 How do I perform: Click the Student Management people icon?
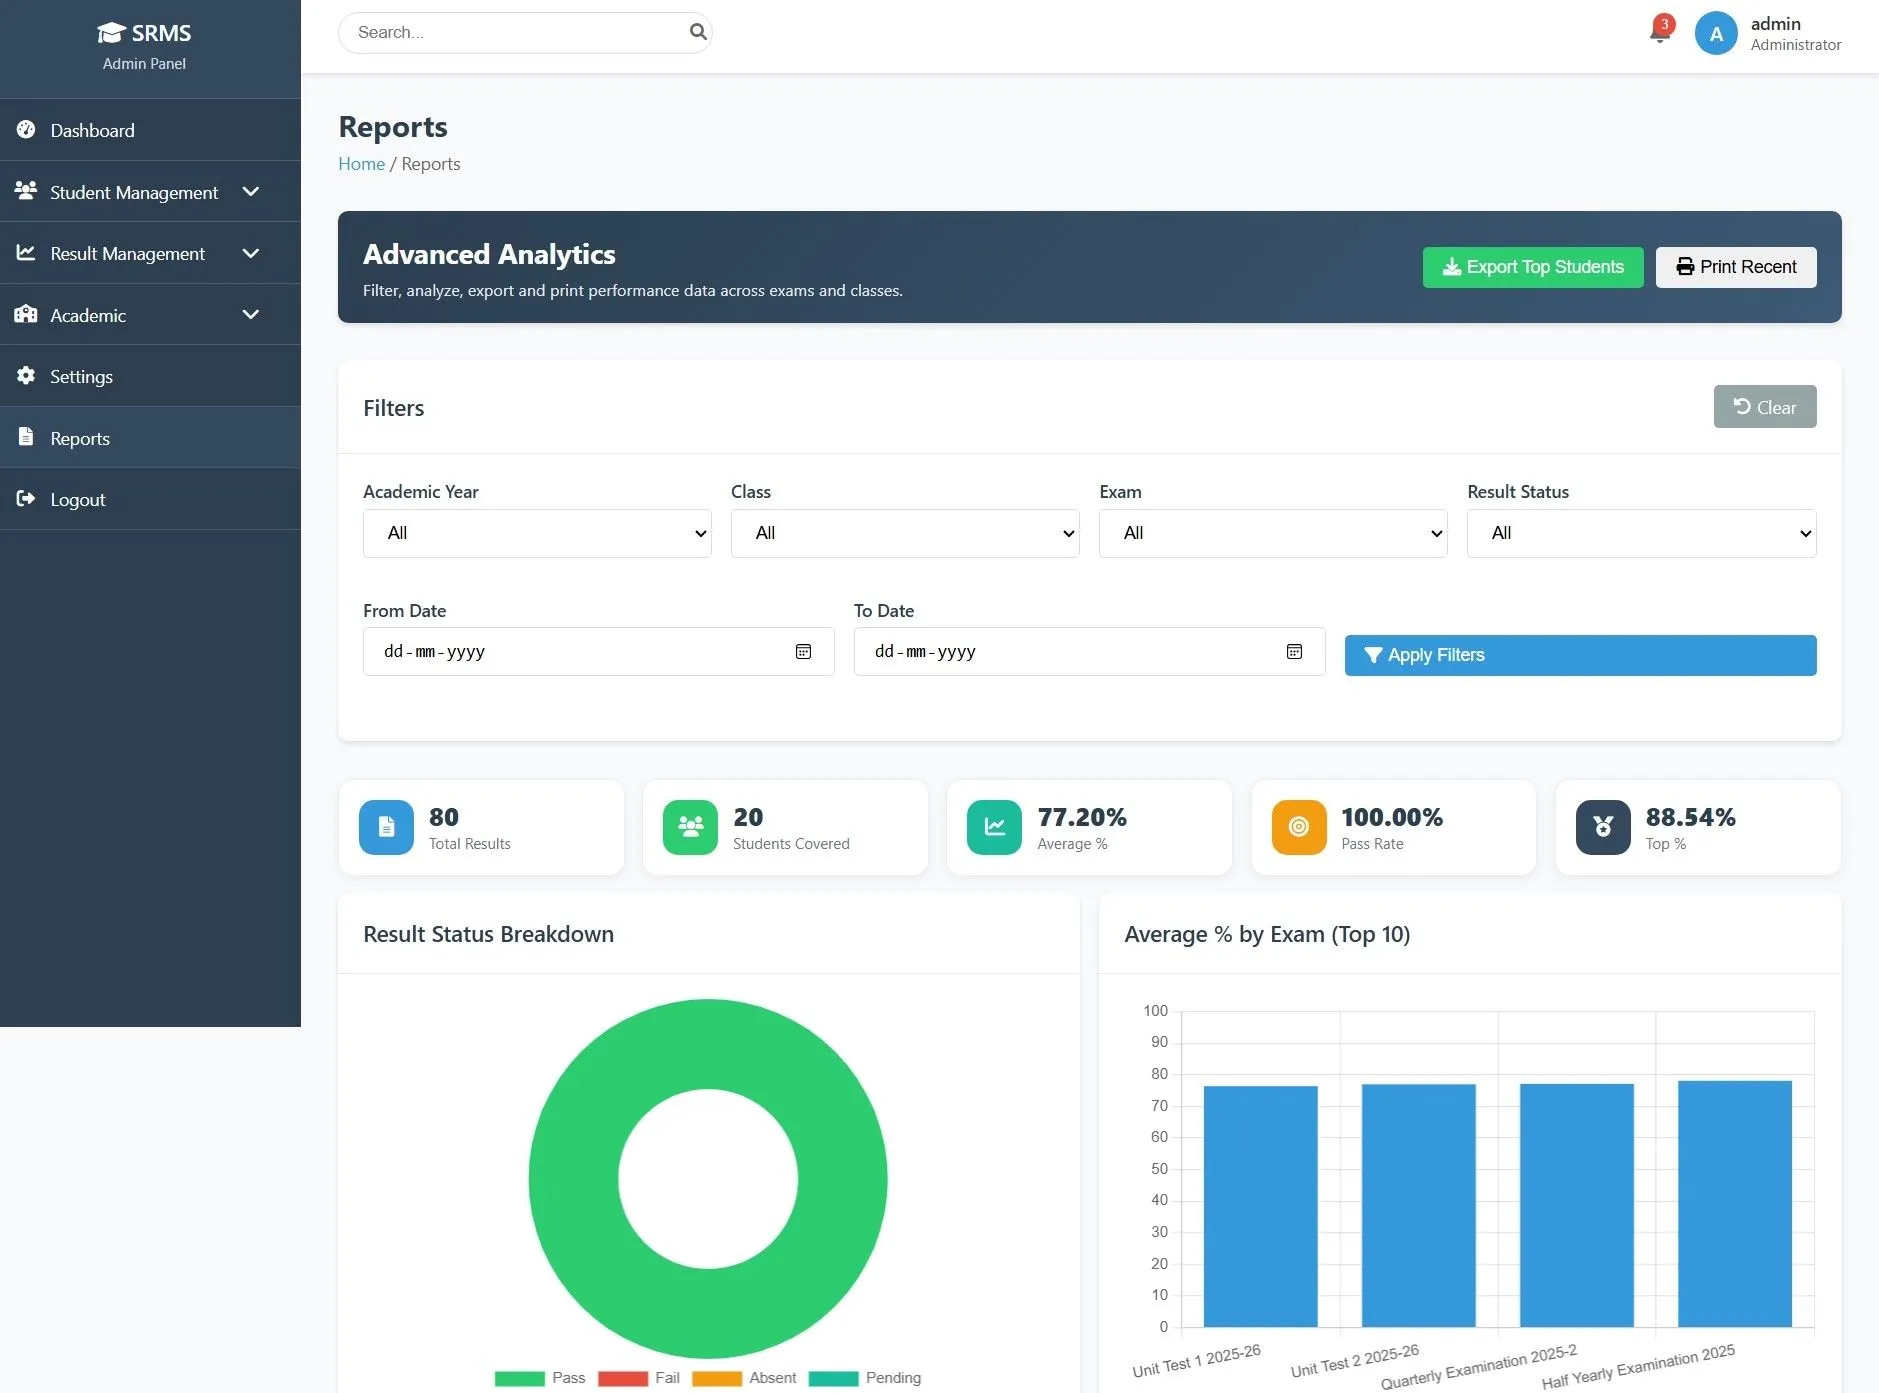tap(27, 191)
